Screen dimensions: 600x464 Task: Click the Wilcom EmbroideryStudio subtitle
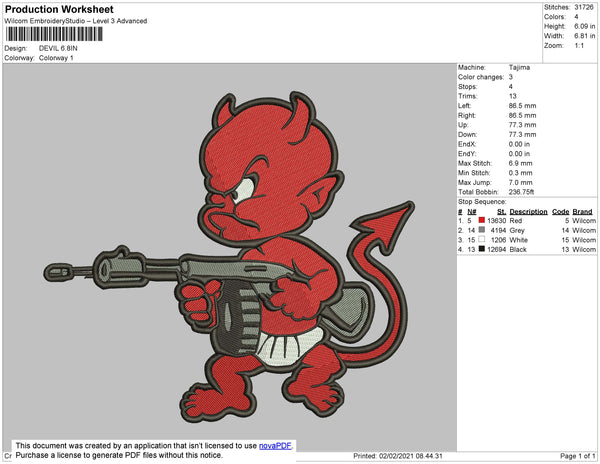[76, 21]
